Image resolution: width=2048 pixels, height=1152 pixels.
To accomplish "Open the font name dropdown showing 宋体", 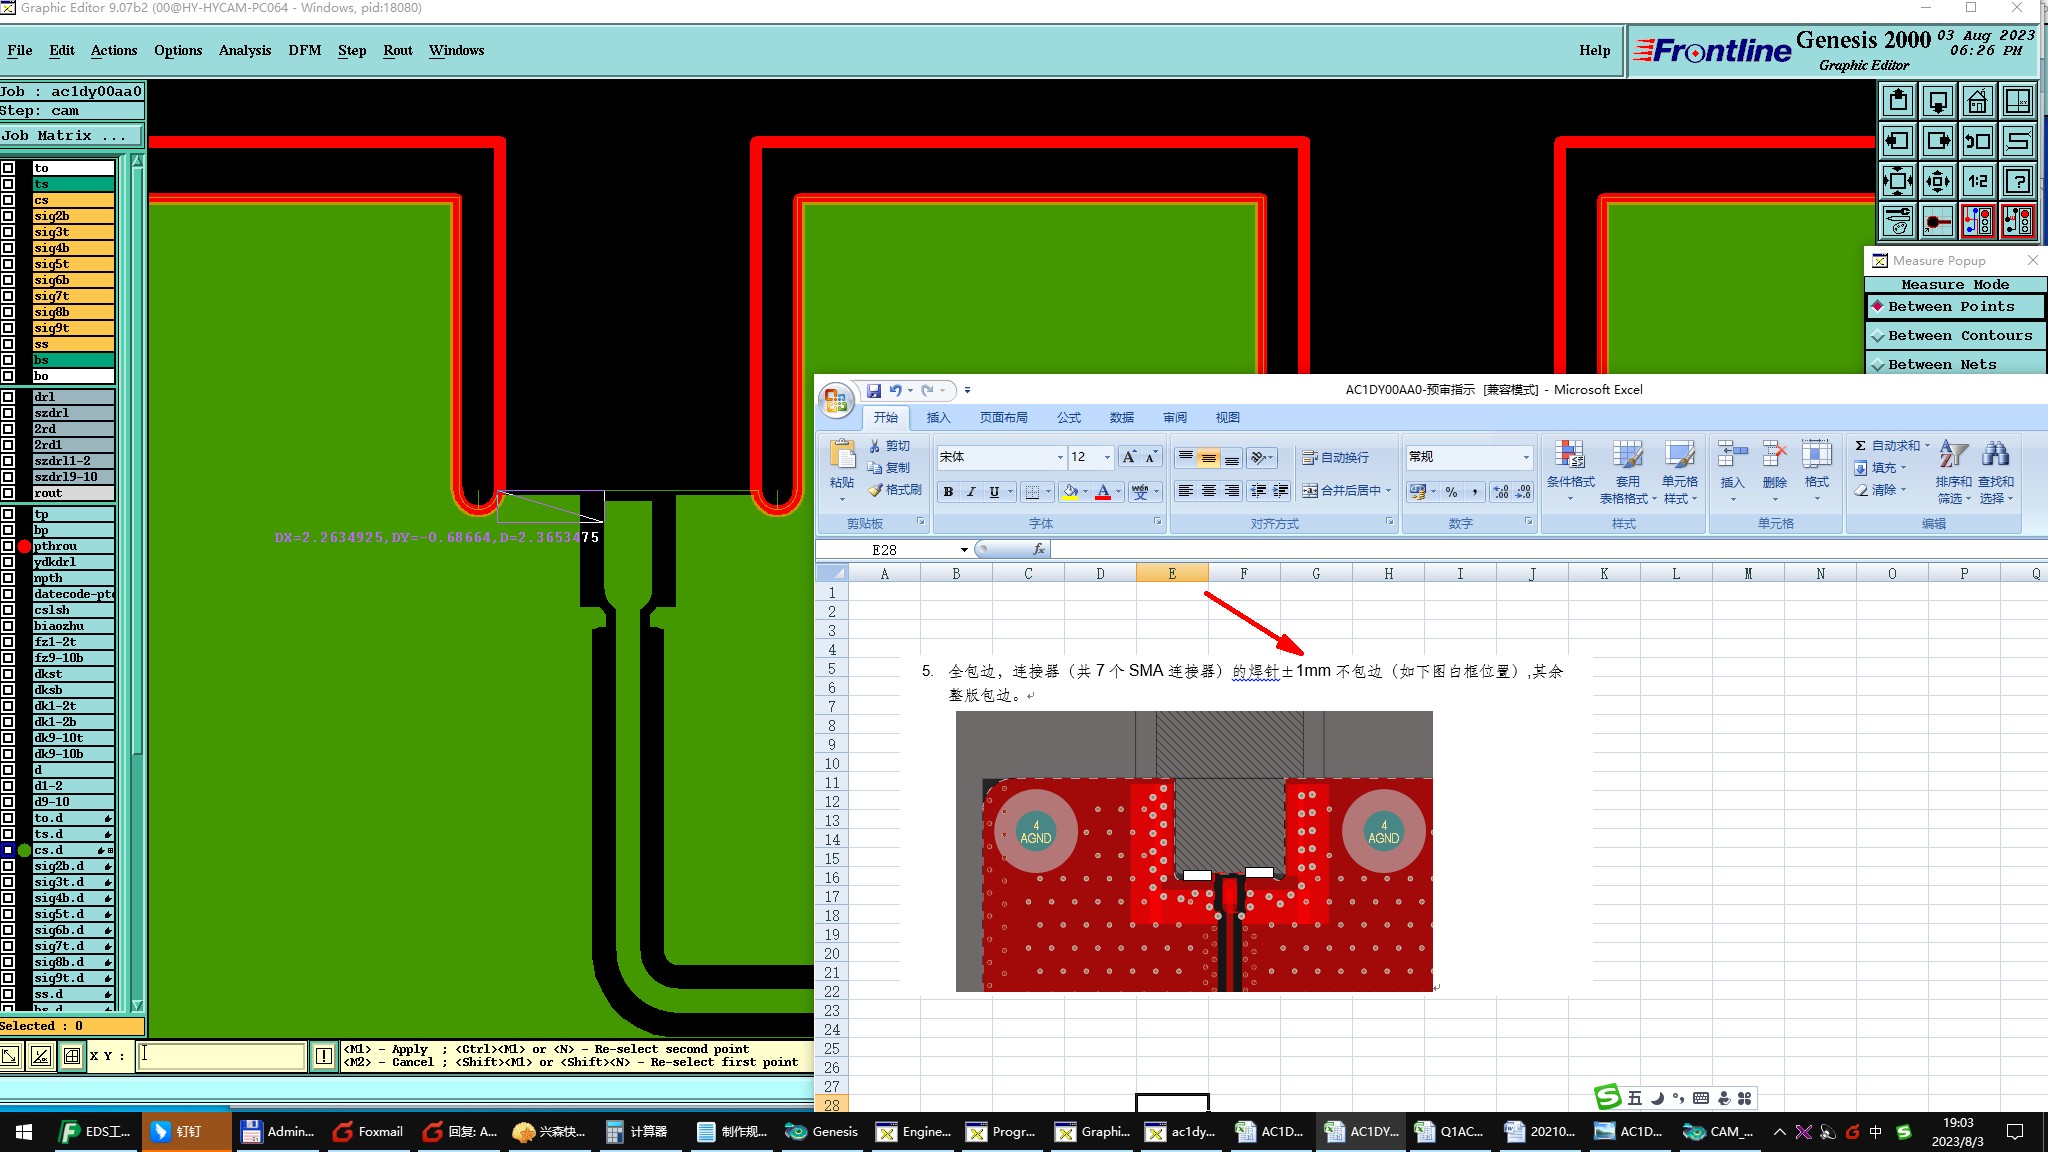I will (1060, 457).
